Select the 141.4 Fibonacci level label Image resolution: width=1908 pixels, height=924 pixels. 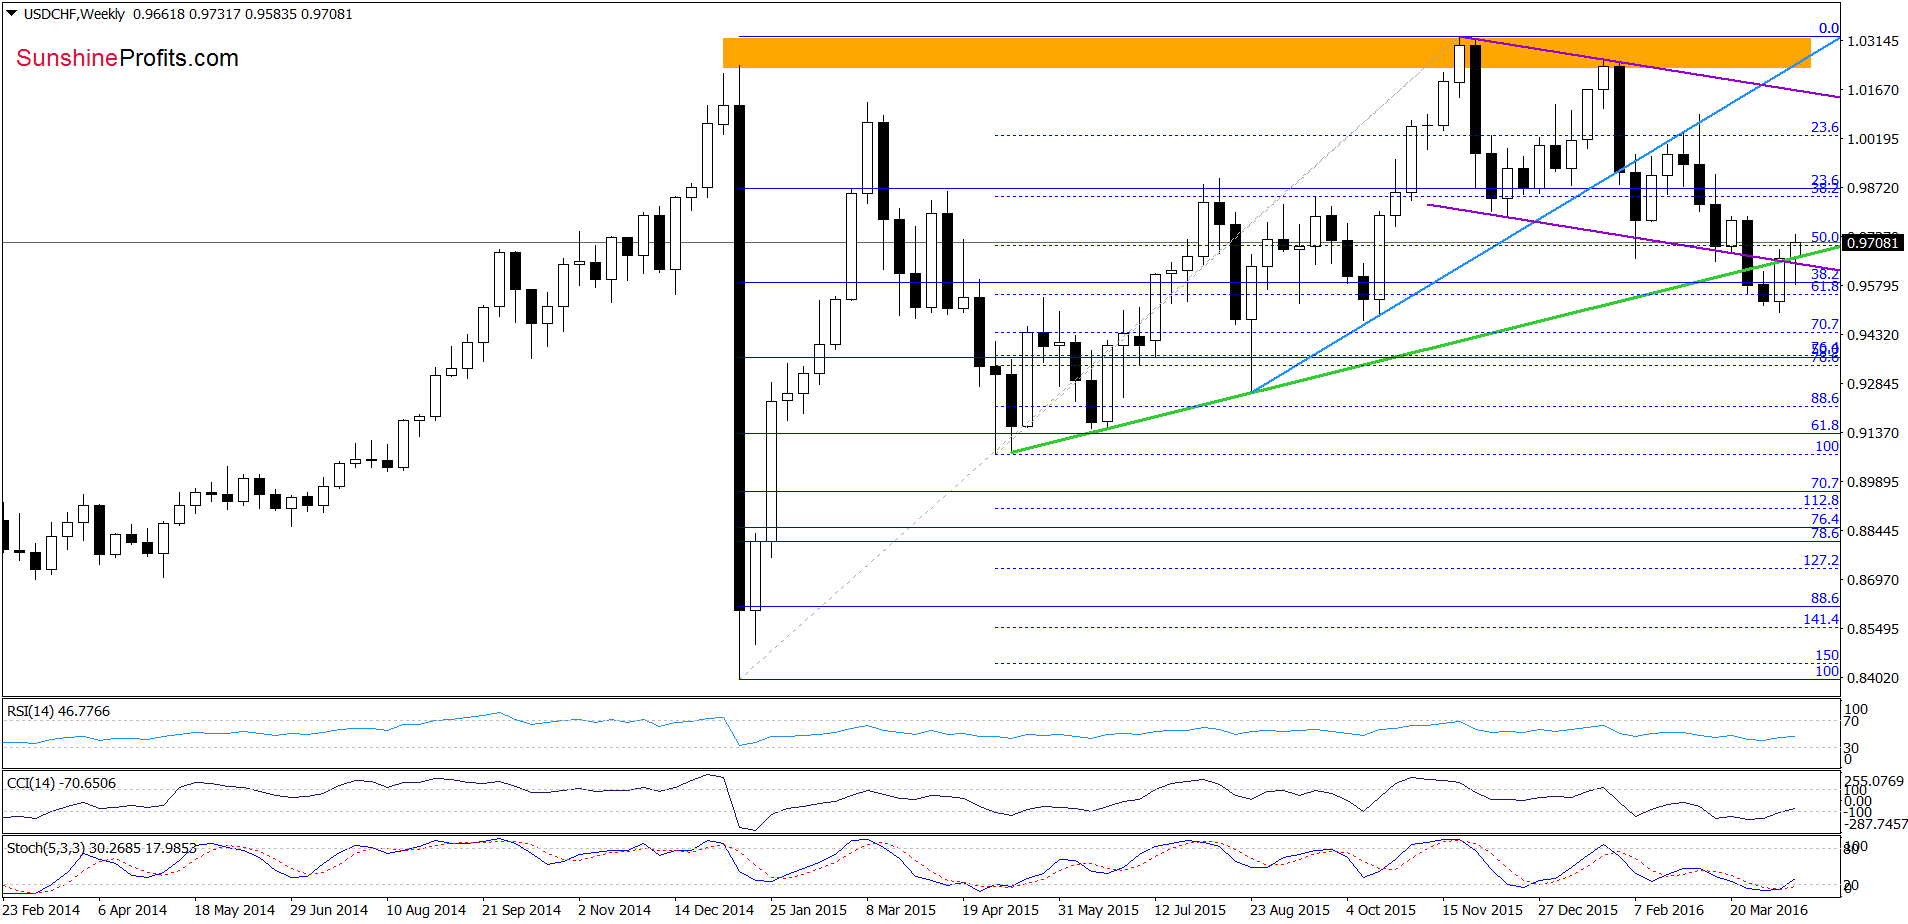[1821, 619]
